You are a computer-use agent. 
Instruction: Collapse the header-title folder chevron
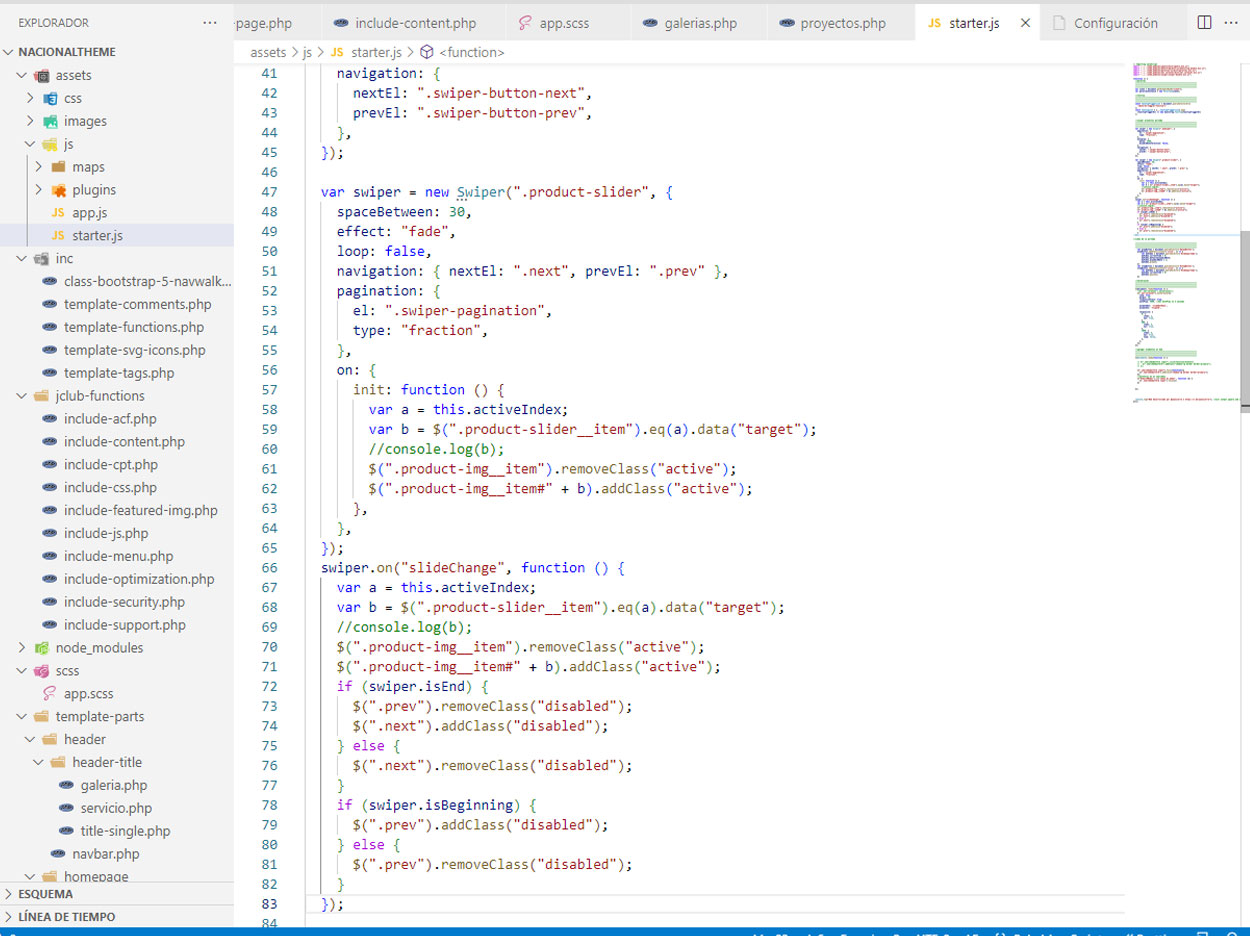pos(39,762)
